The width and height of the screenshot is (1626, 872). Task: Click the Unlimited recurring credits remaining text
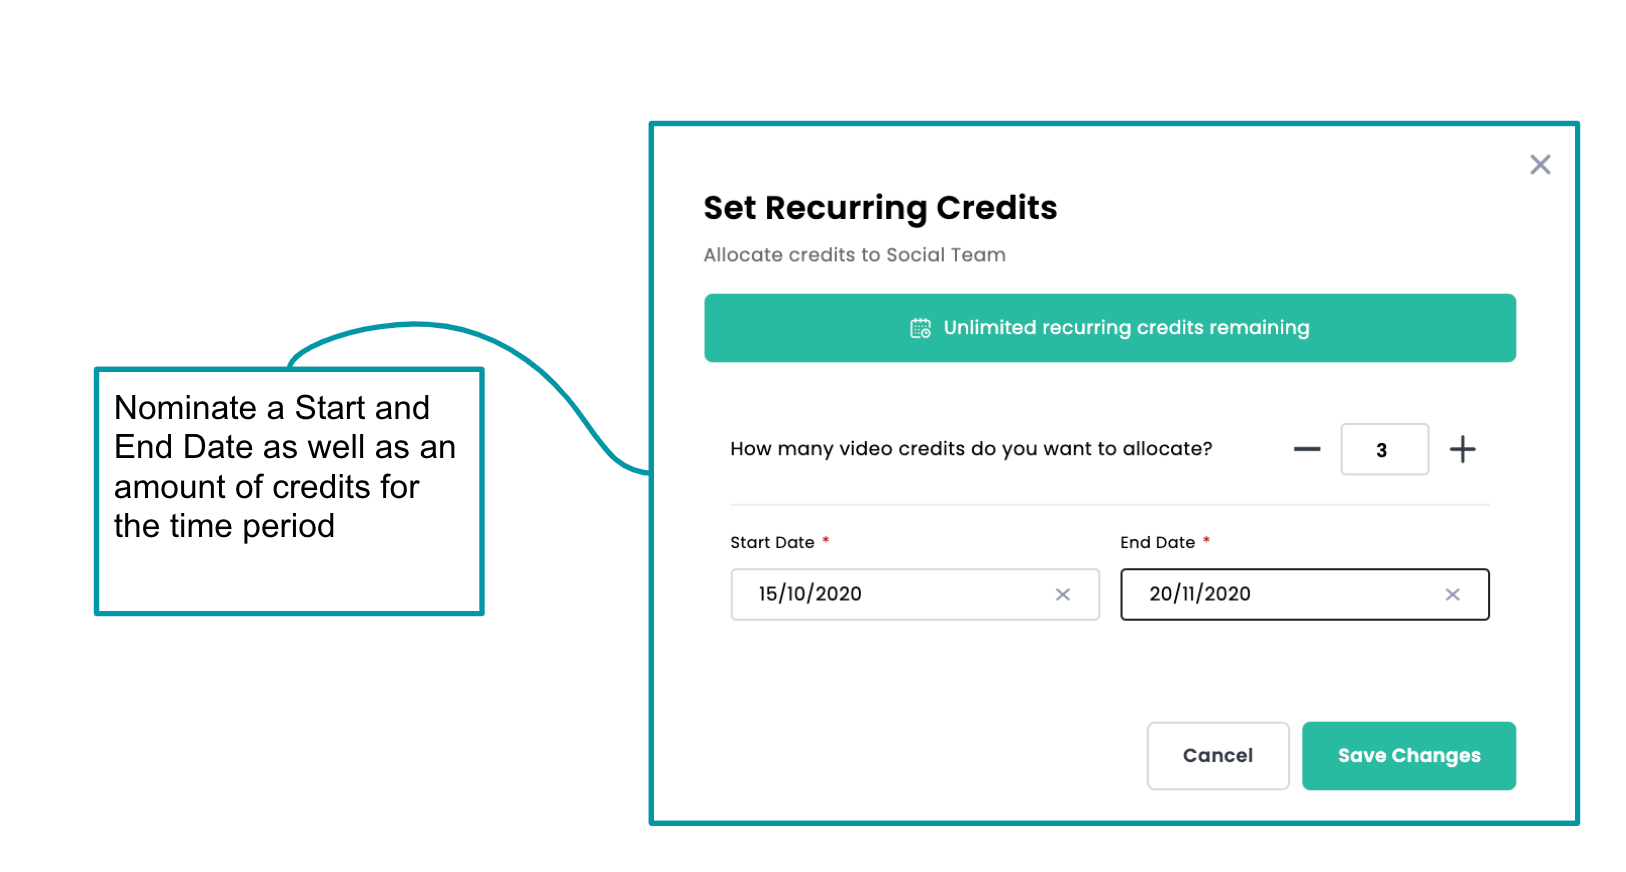tap(1126, 328)
